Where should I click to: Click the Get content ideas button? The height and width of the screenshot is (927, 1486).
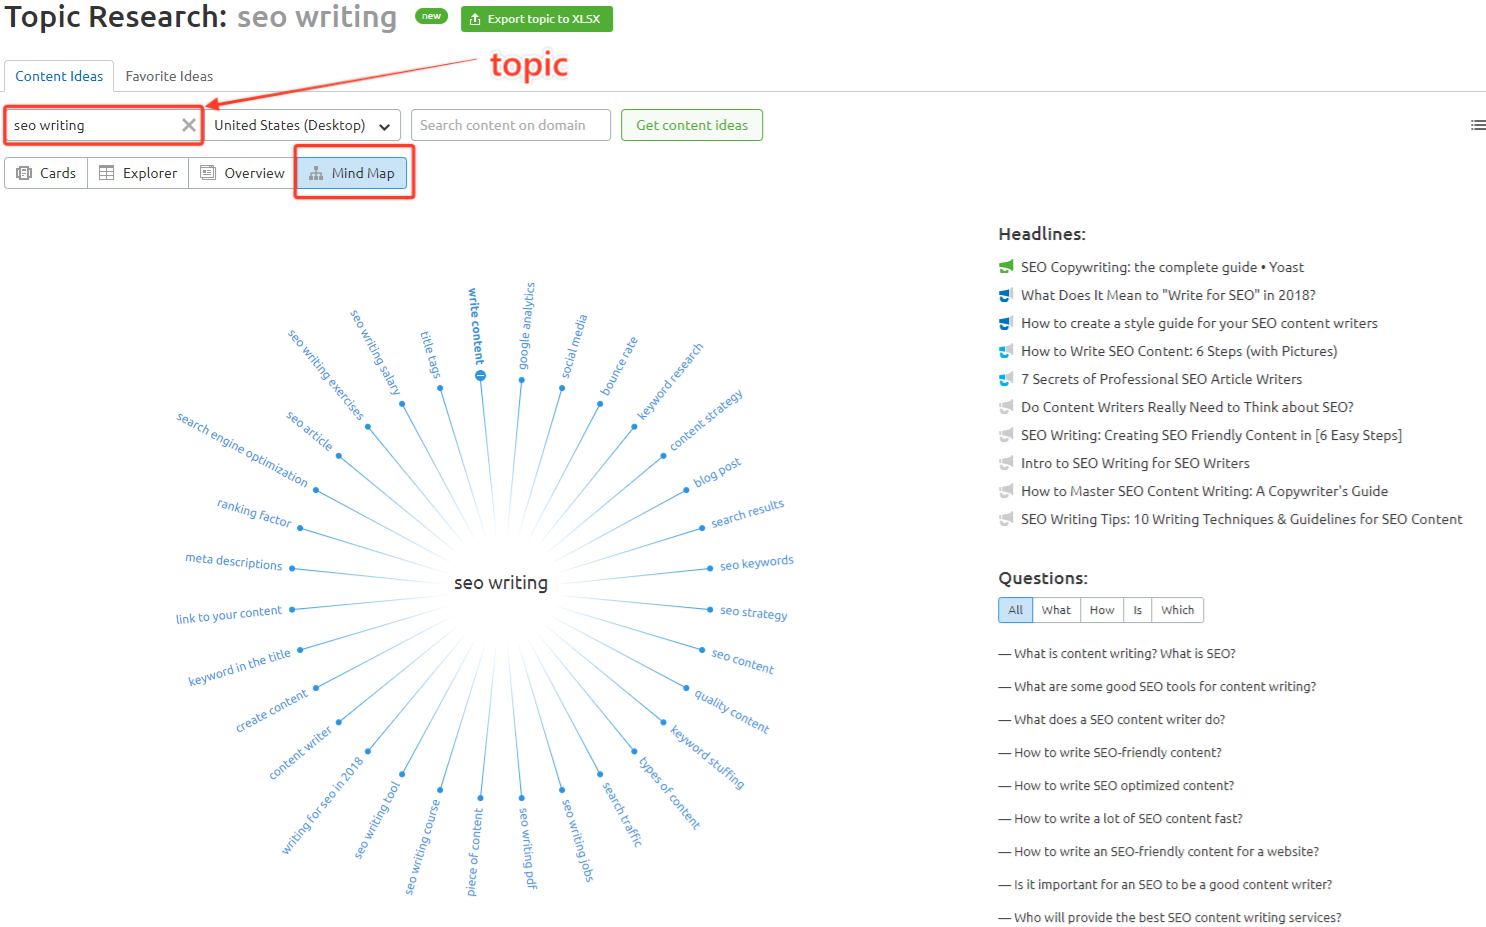click(x=691, y=124)
